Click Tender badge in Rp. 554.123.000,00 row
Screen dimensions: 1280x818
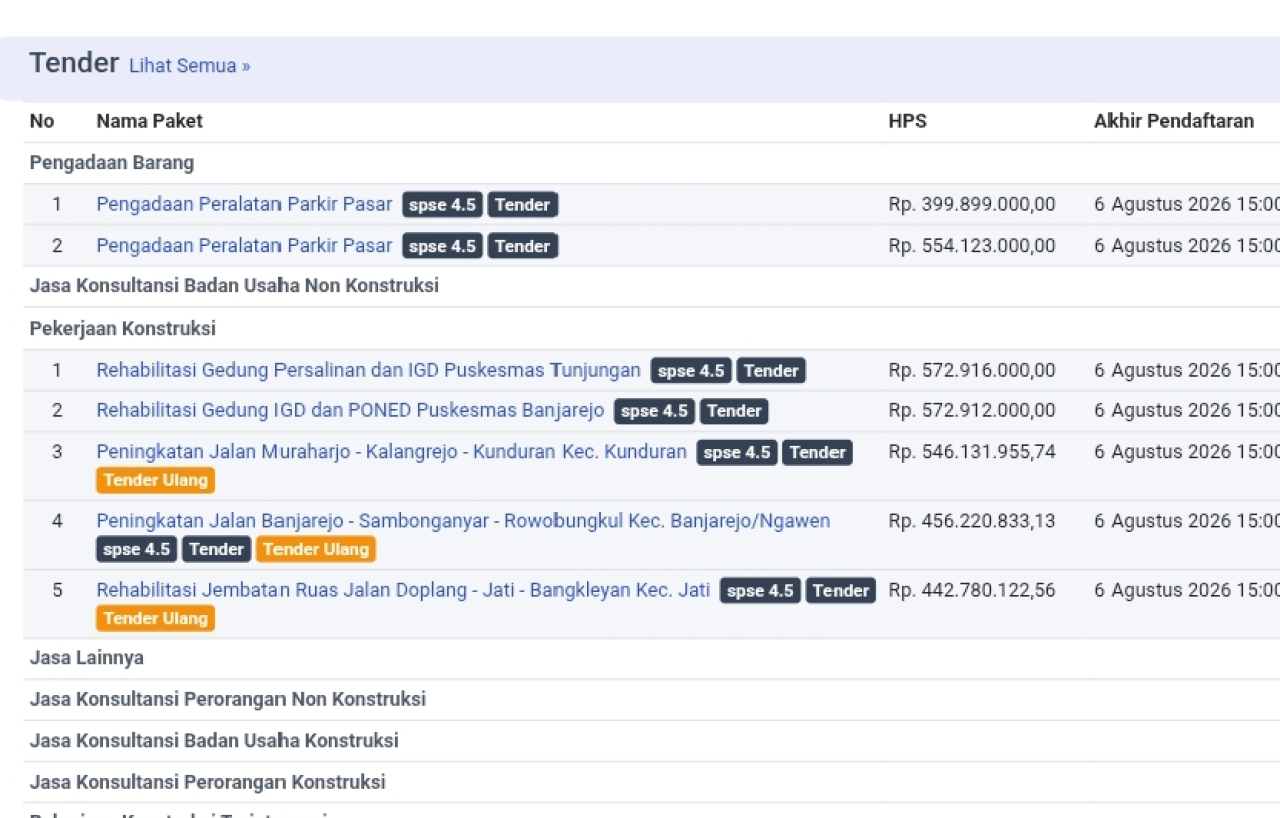[522, 246]
